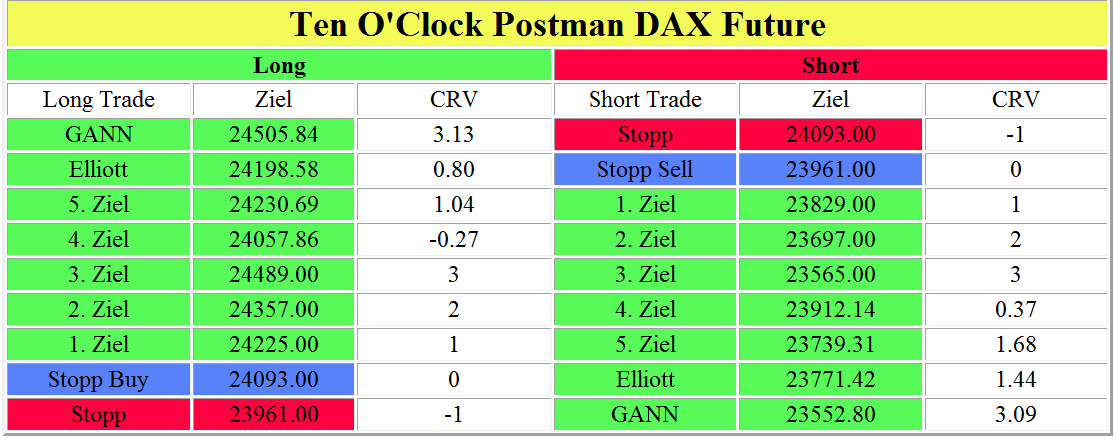This screenshot has width=1116, height=441.
Task: Click the Ten O'Clock Postman DAX Future title
Action: coord(558,24)
